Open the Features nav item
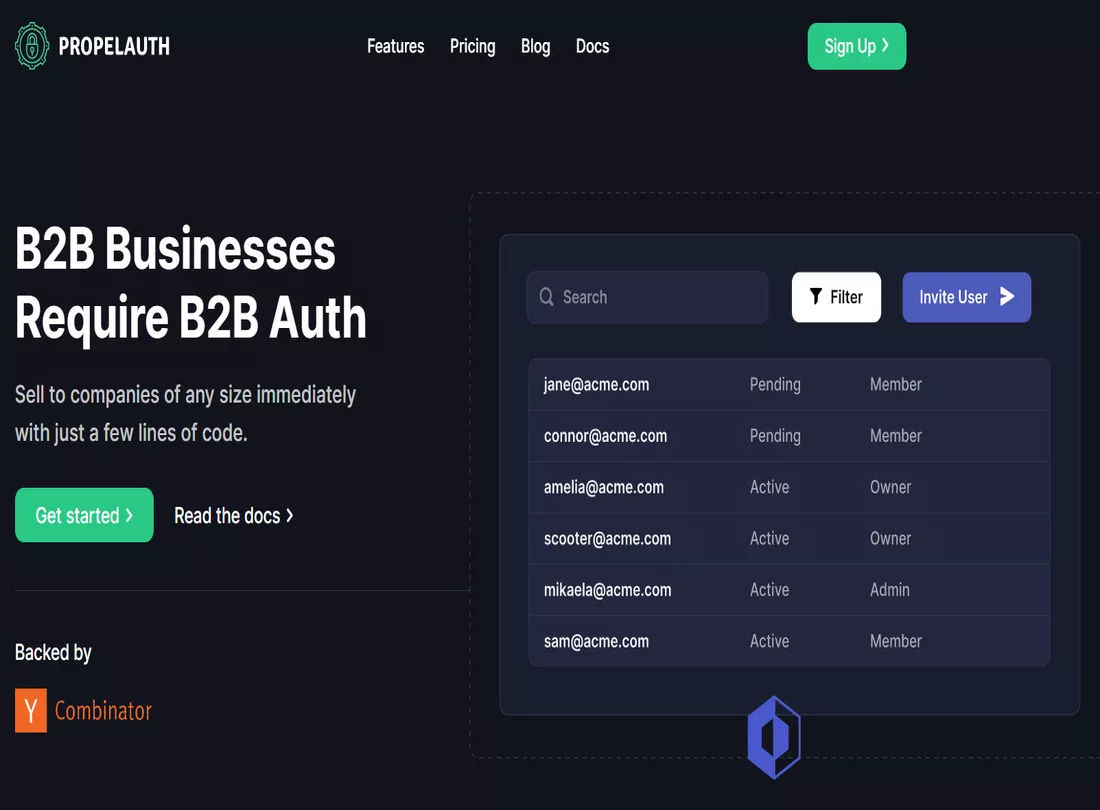Screen dimensions: 1100x810 coord(396,46)
